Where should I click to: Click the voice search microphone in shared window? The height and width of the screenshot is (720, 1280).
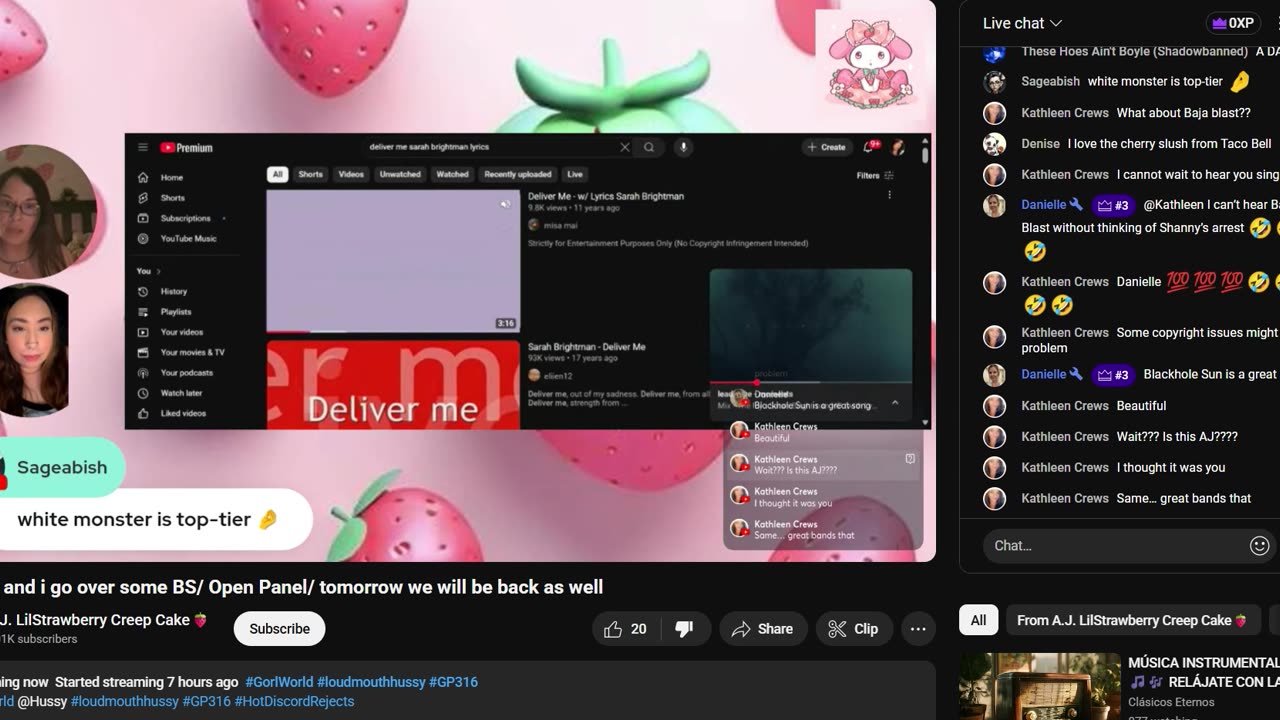click(684, 147)
